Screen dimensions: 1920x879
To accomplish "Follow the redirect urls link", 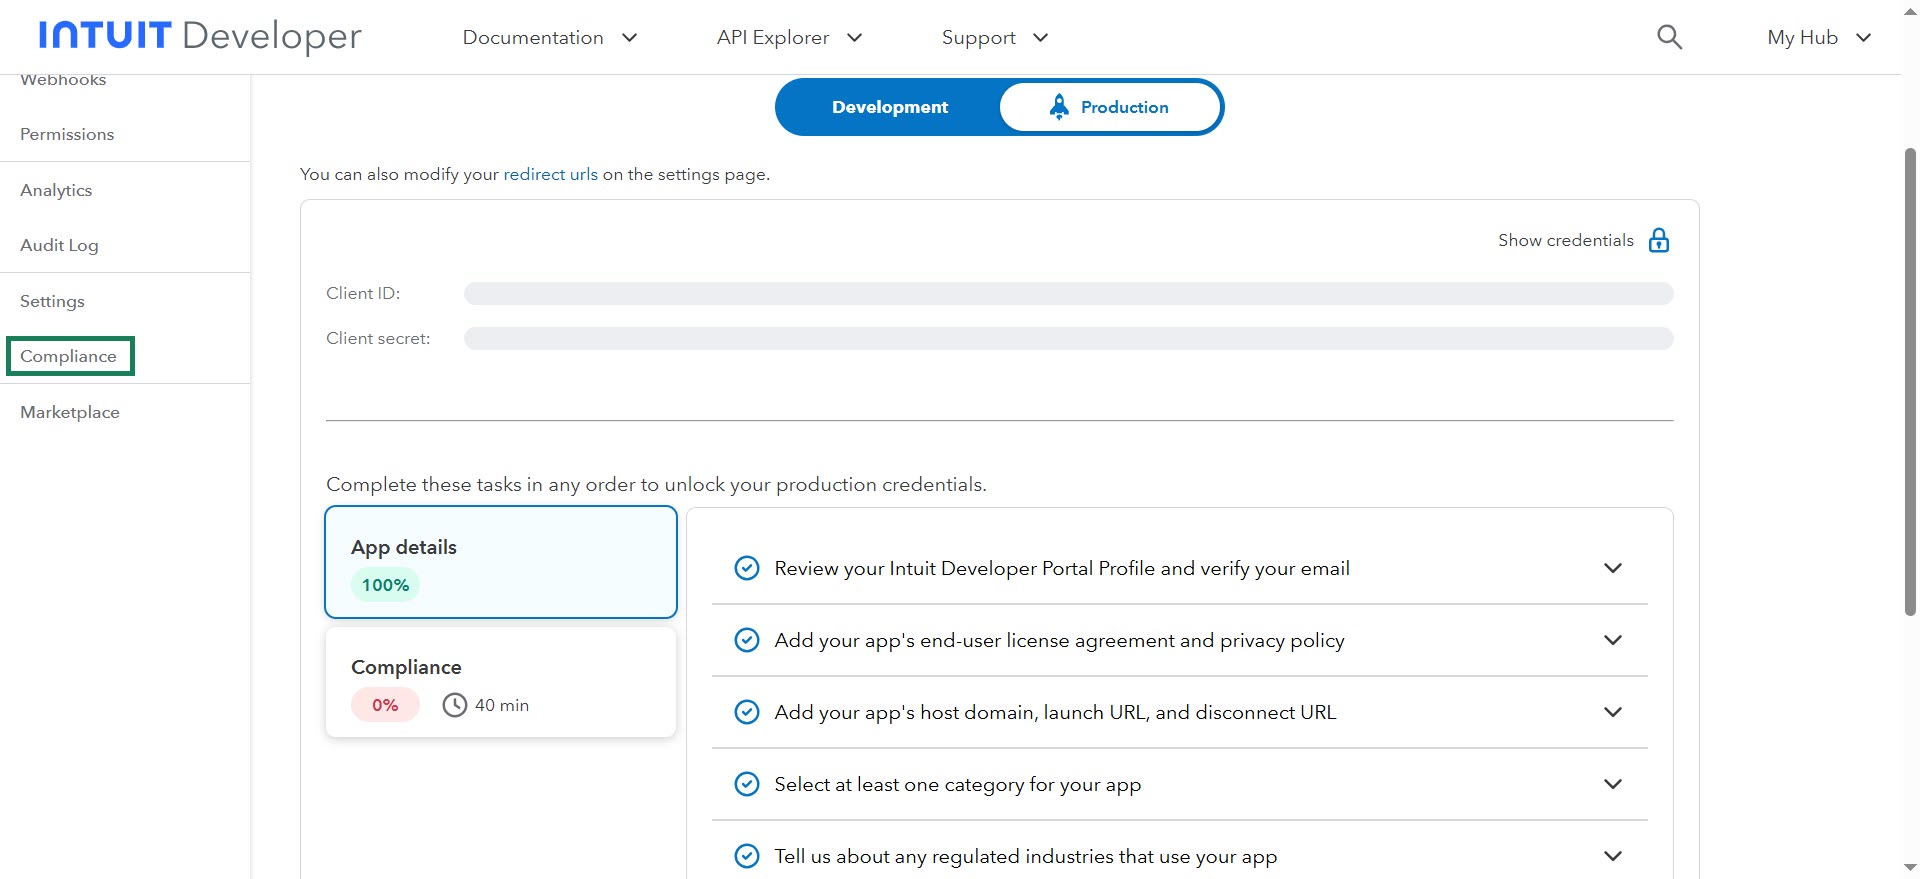I will tap(550, 174).
